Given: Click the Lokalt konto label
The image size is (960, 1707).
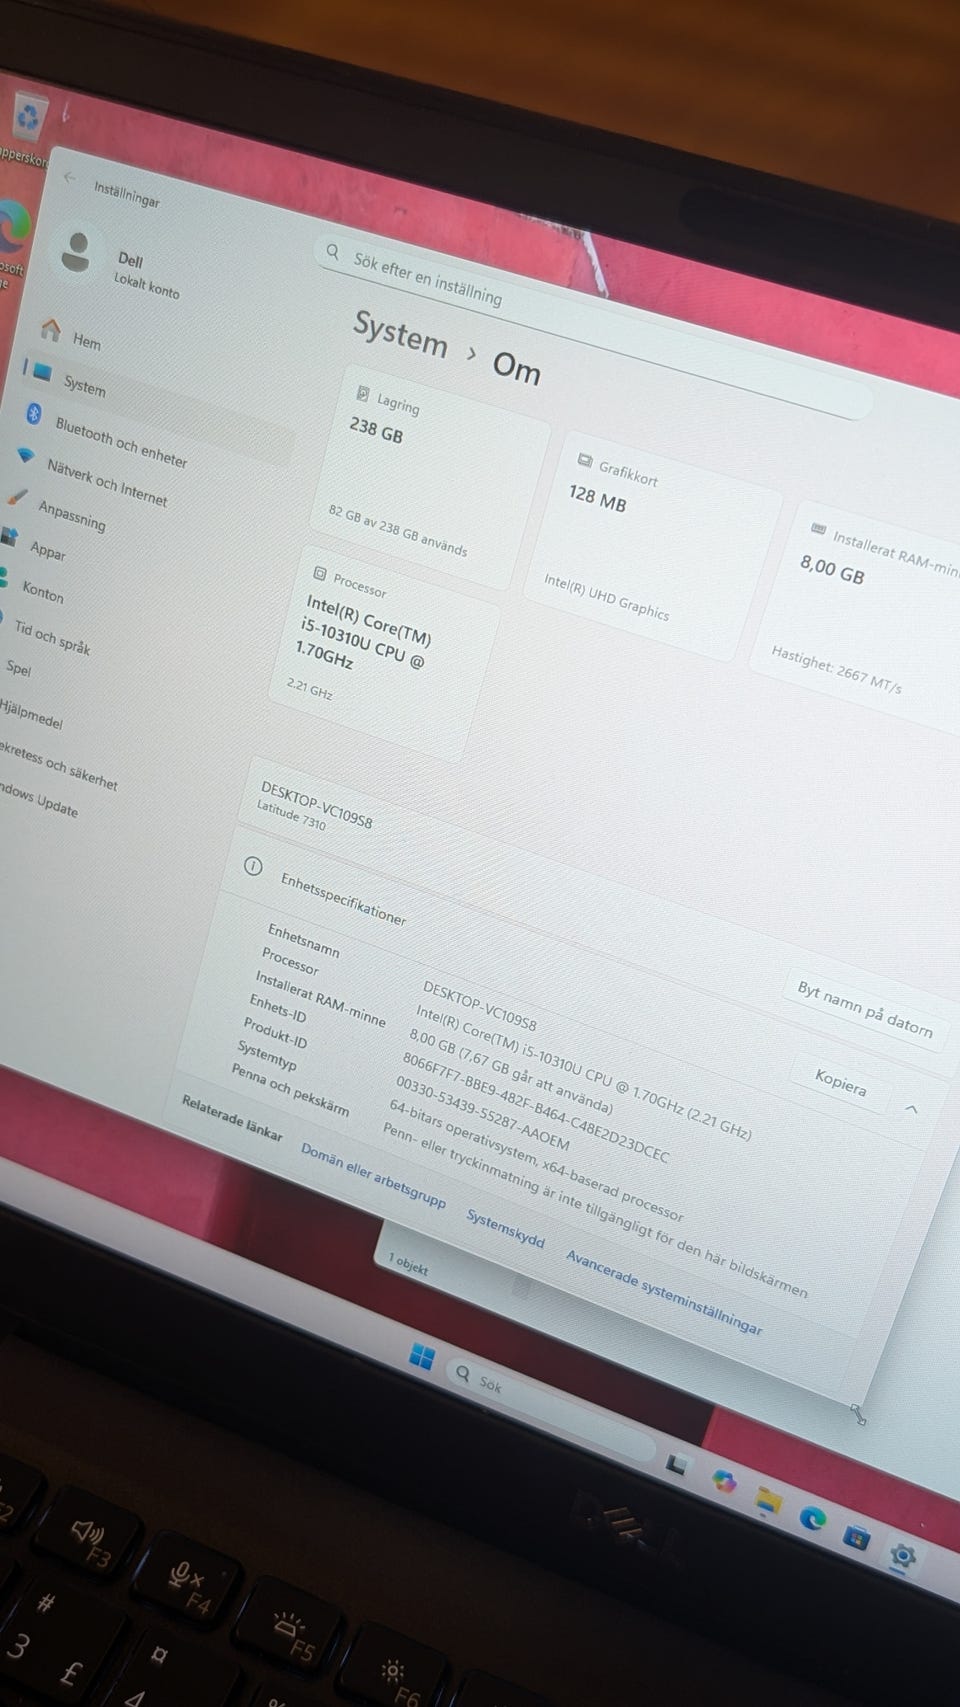Looking at the screenshot, I should 146,286.
